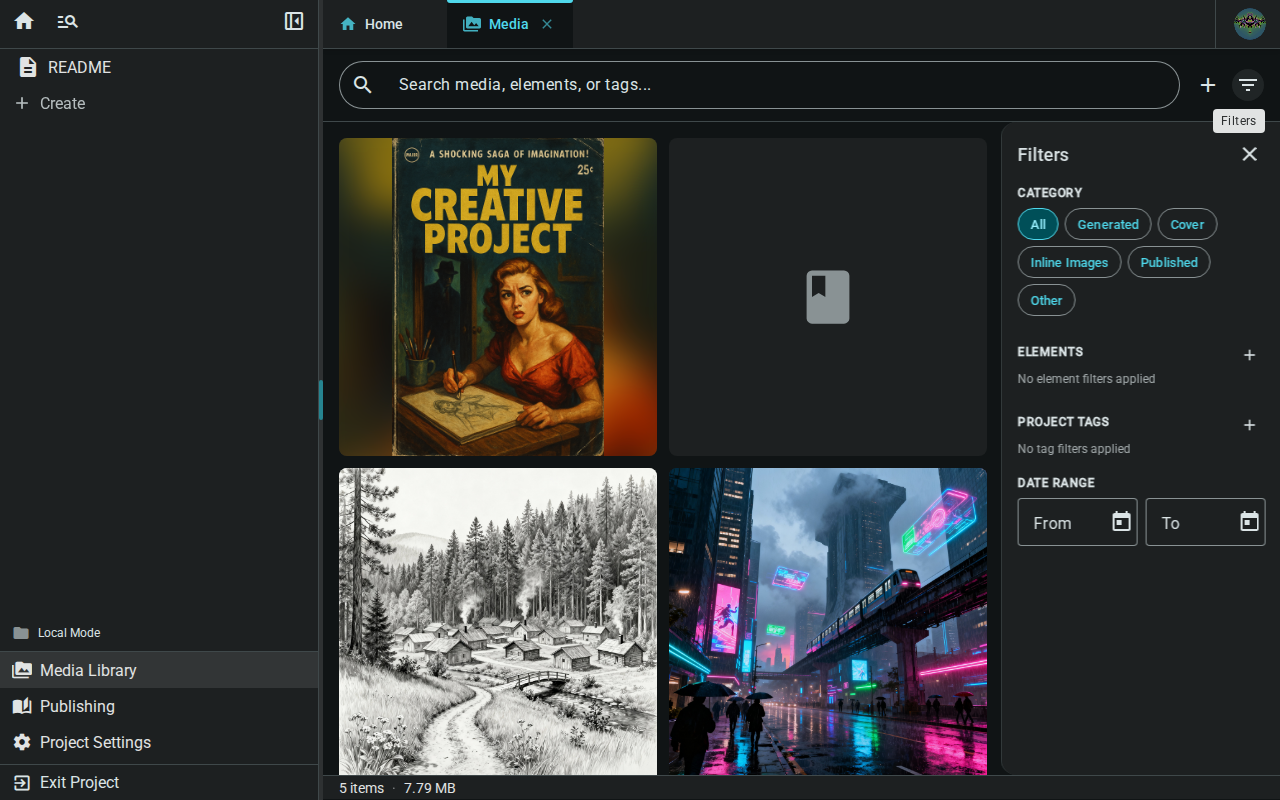Open the Publishing section

[x=159, y=706]
